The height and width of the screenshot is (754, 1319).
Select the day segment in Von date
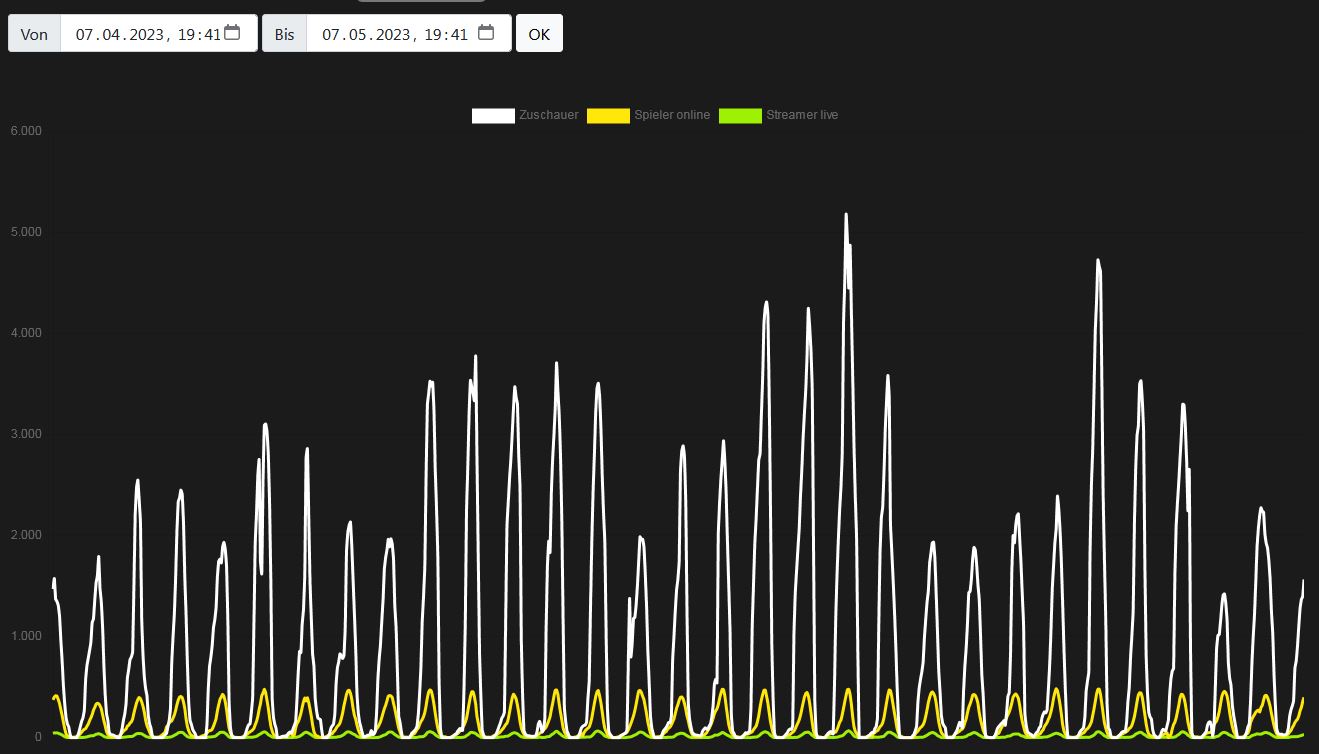85,34
